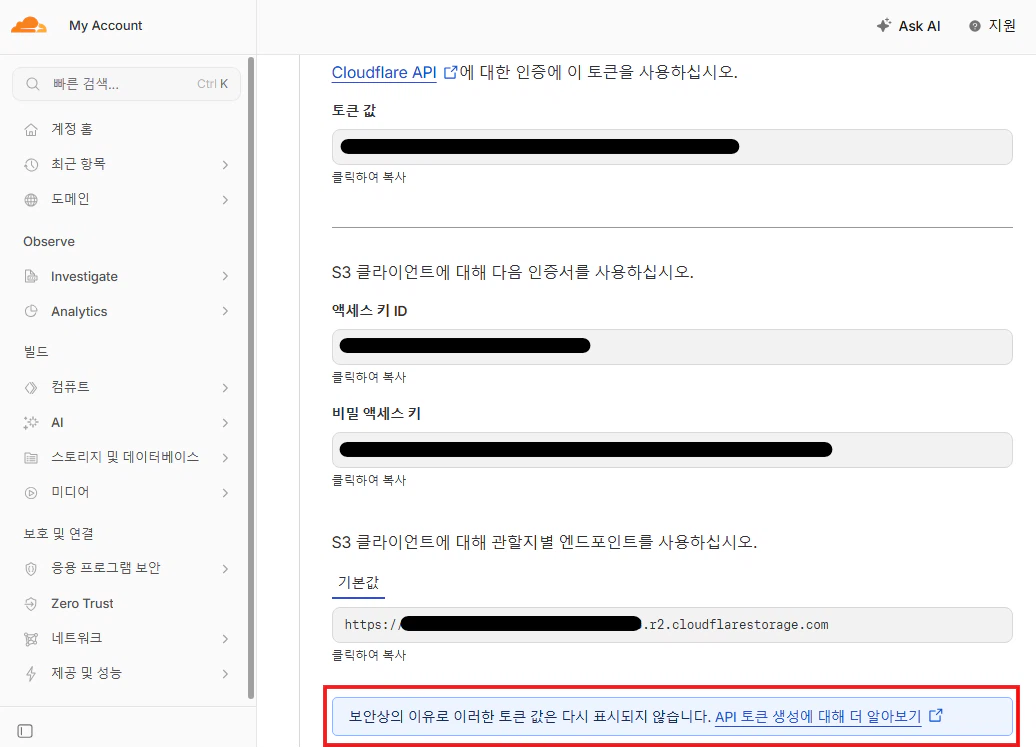The image size is (1036, 748).
Task: Expand the 최근 항목 chevron
Action: point(225,165)
